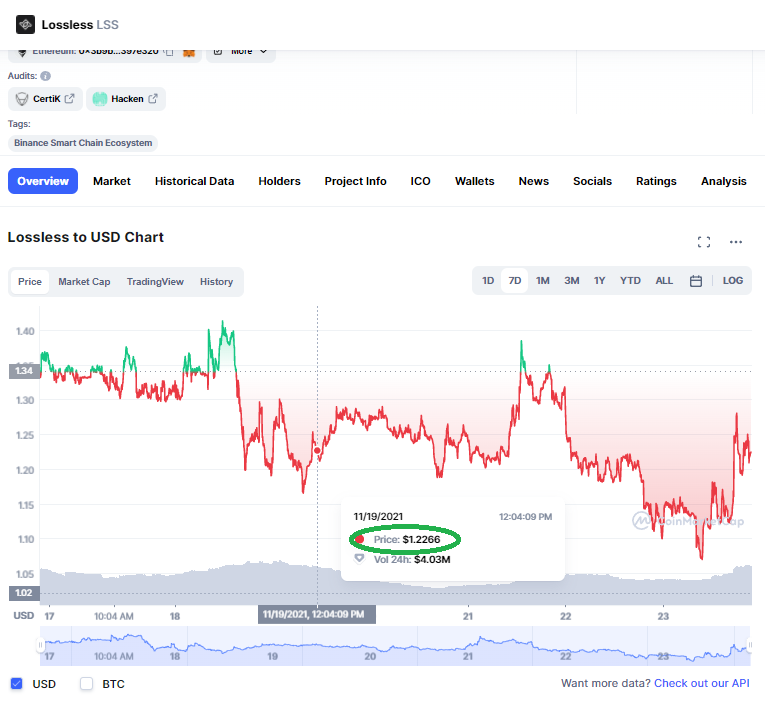This screenshot has height=702, width=765.
Task: Click the Hacken logo icon
Action: (100, 99)
